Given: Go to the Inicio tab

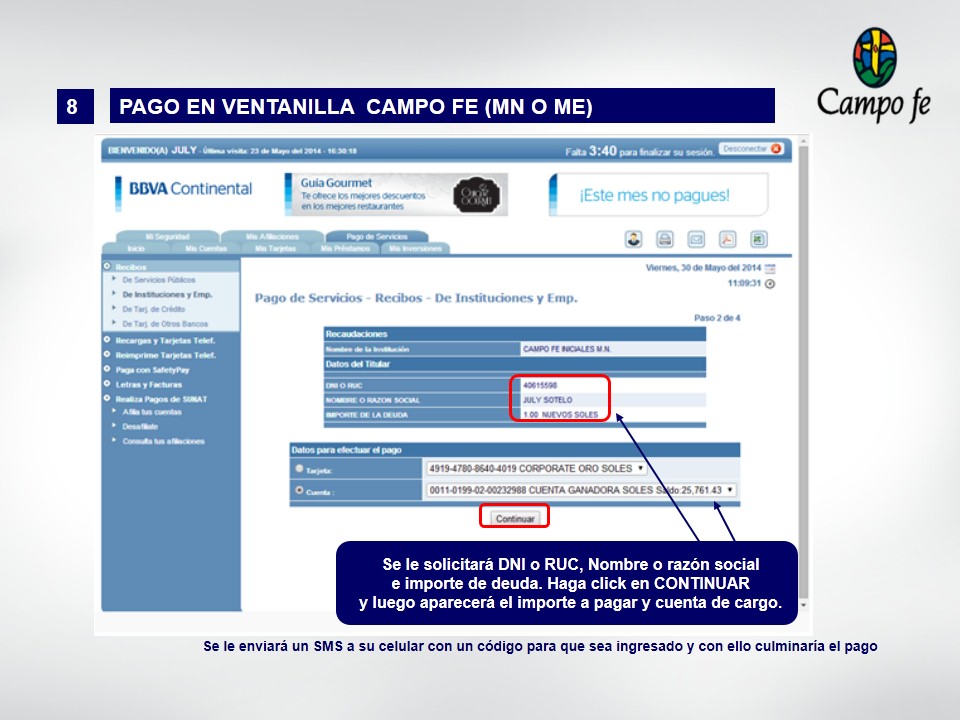Looking at the screenshot, I should tap(136, 249).
